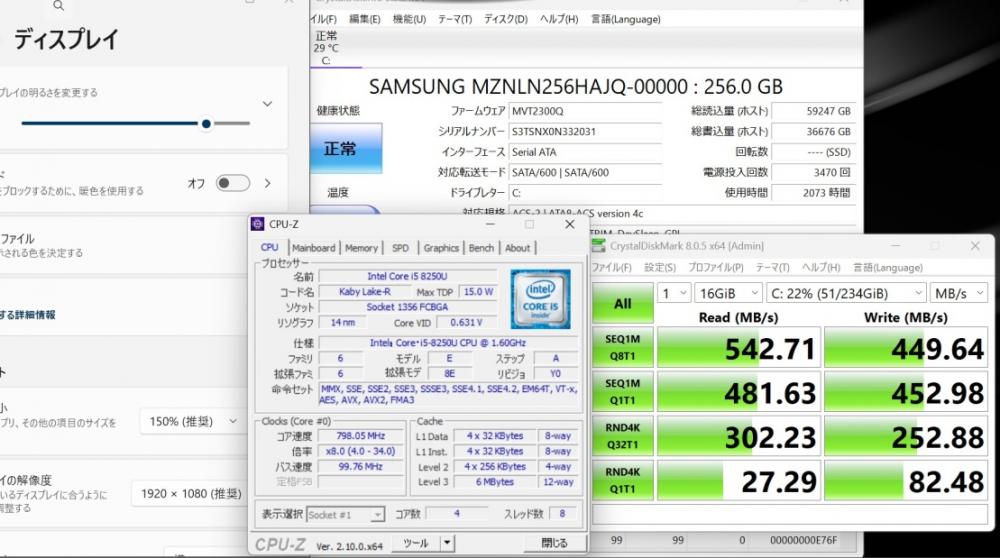Open the 1920 × 1080 resolution dropdown
This screenshot has height=558, width=1000.
coord(190,494)
